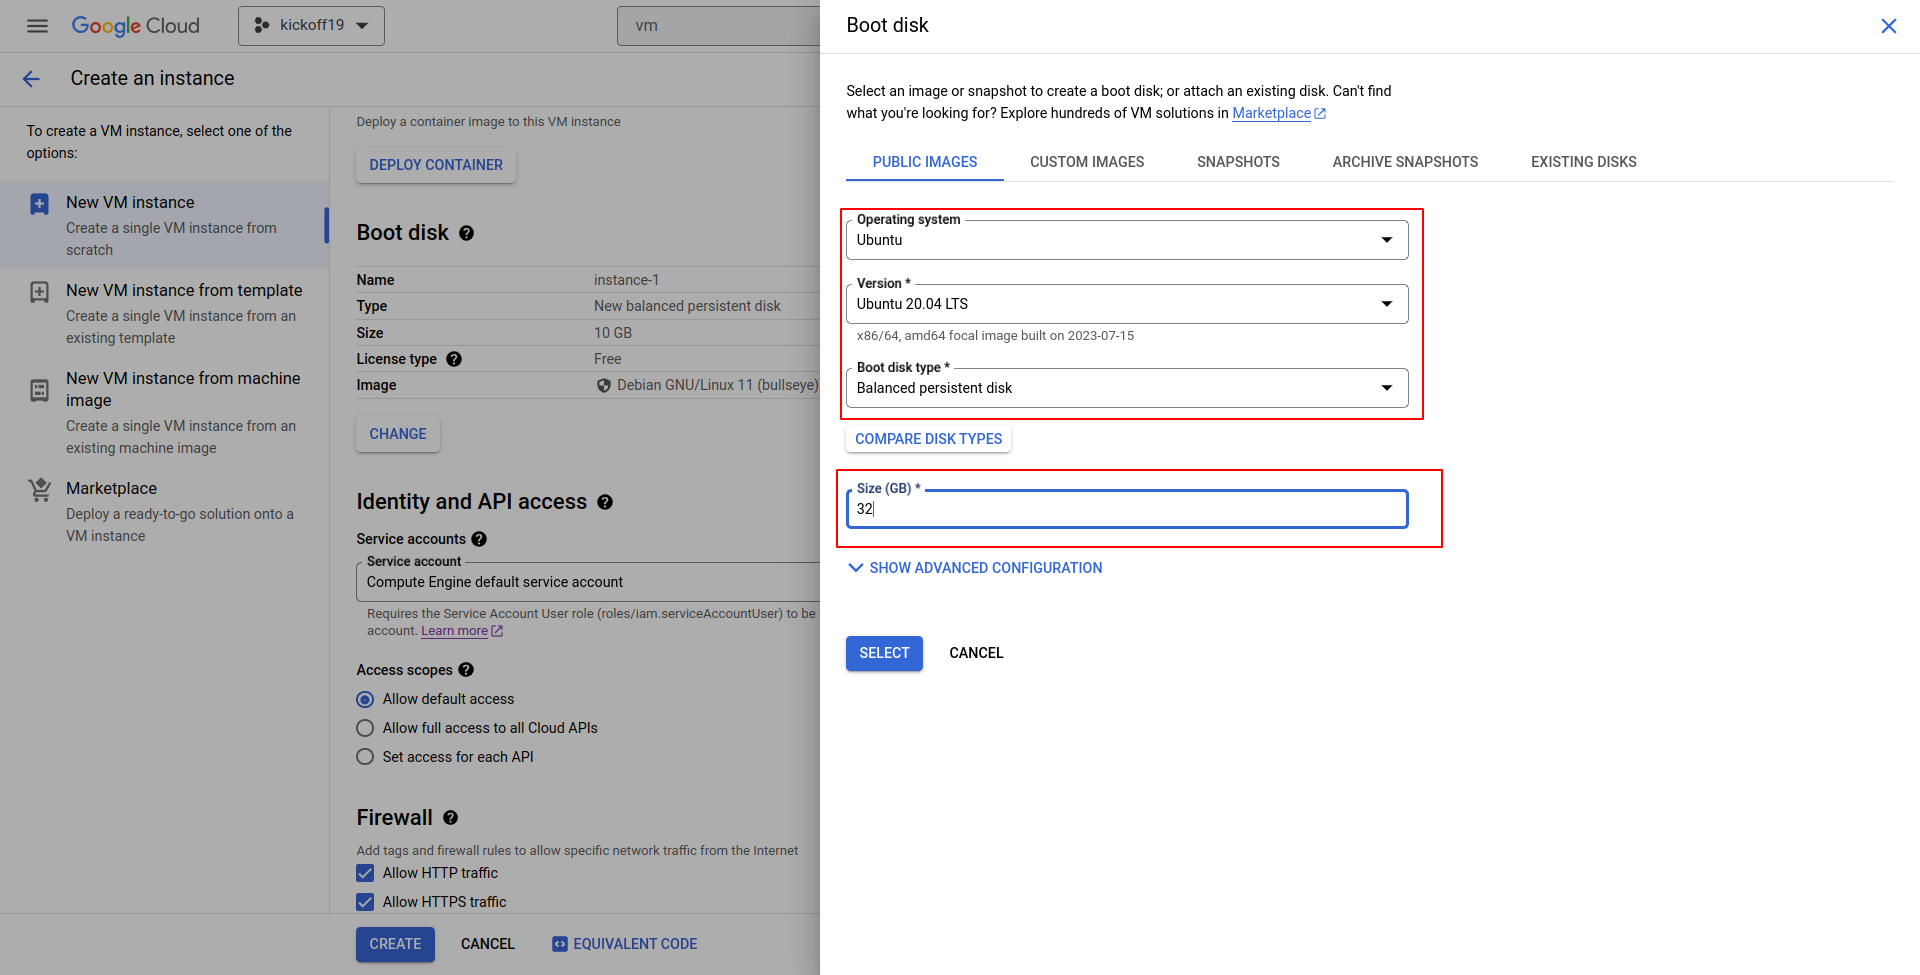
Task: Expand Show Advanced Configuration
Action: (x=975, y=568)
